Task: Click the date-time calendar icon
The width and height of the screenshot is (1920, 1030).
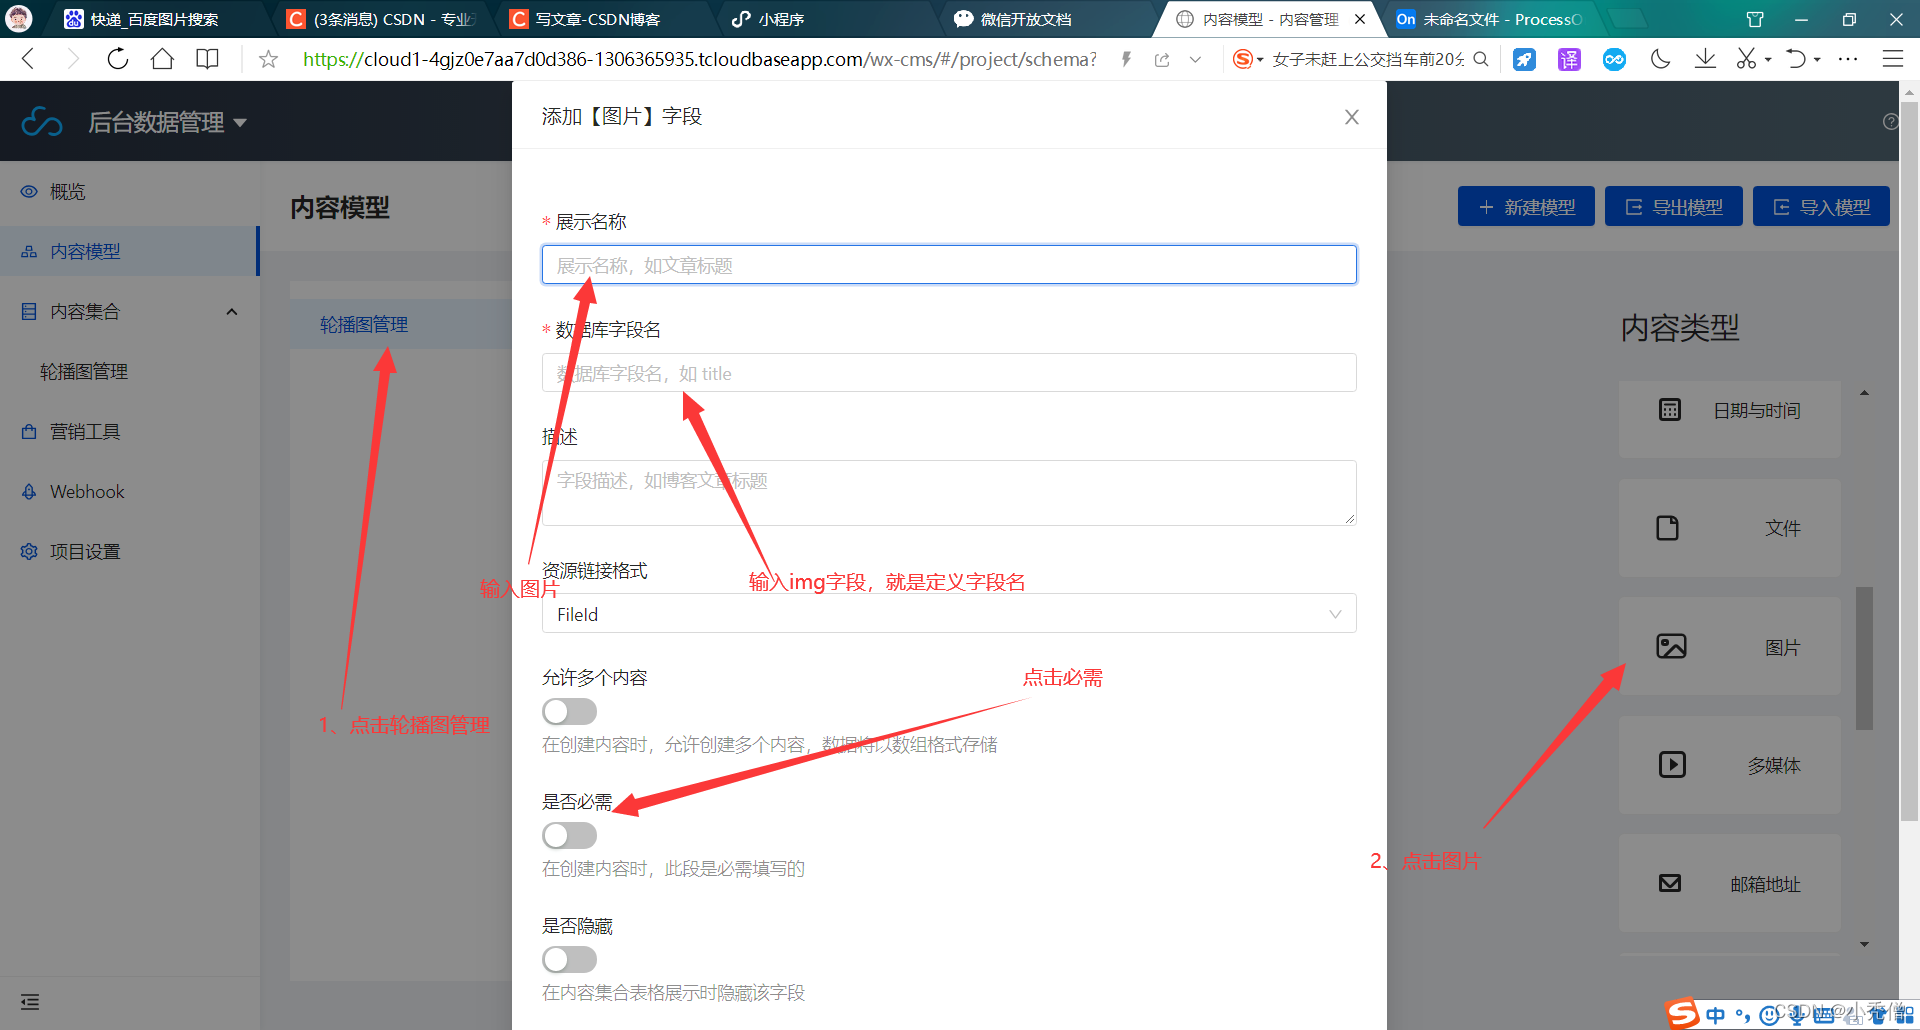Action: [x=1670, y=410]
